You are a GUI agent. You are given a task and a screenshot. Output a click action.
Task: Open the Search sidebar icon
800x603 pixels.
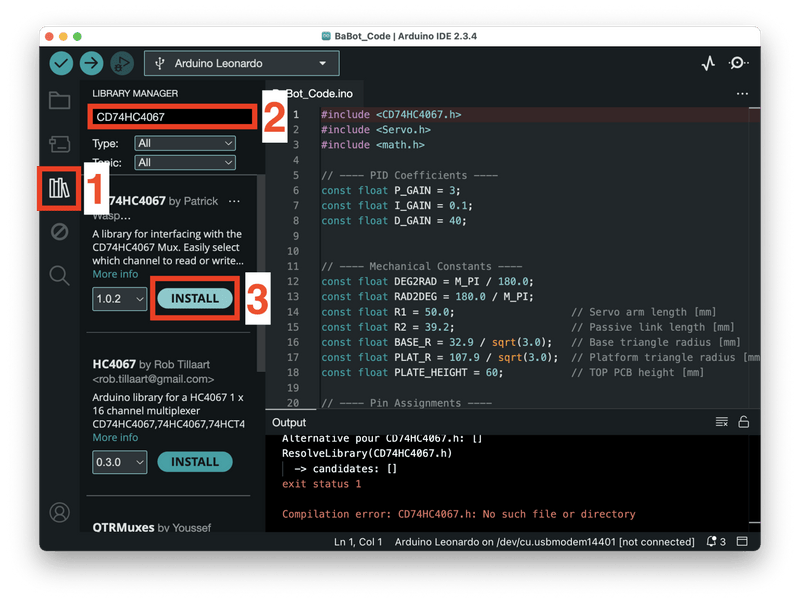pyautogui.click(x=59, y=275)
